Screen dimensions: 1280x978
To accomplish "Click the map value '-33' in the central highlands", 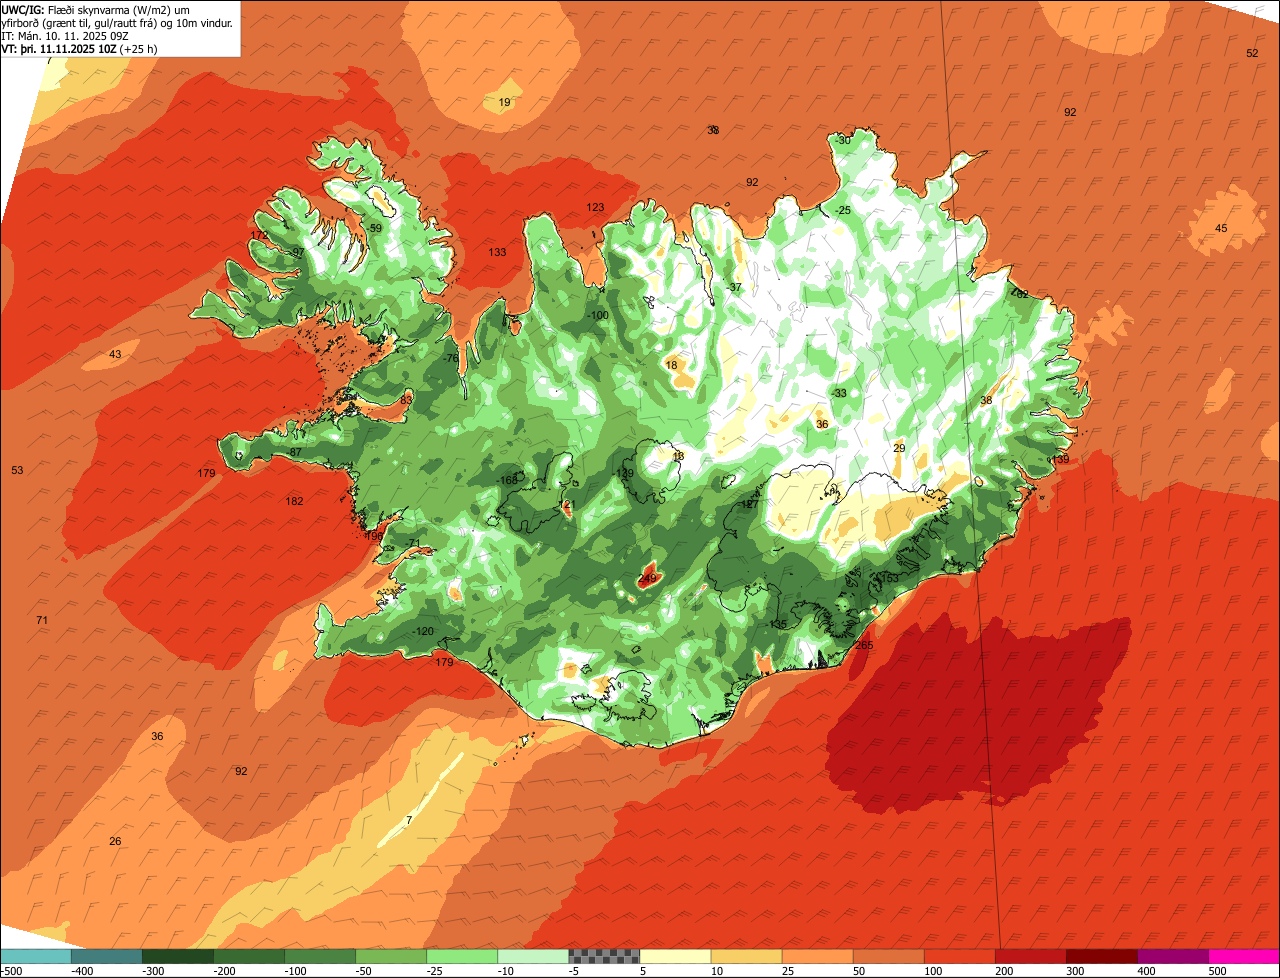I will [x=838, y=393].
